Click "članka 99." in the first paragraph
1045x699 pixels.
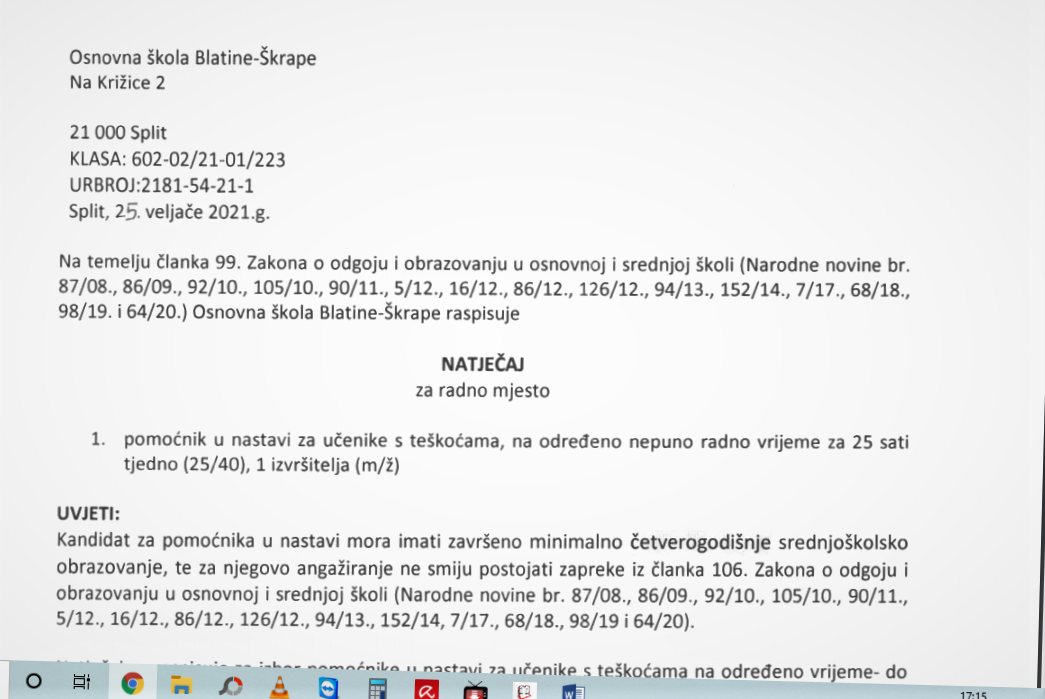coord(198,263)
